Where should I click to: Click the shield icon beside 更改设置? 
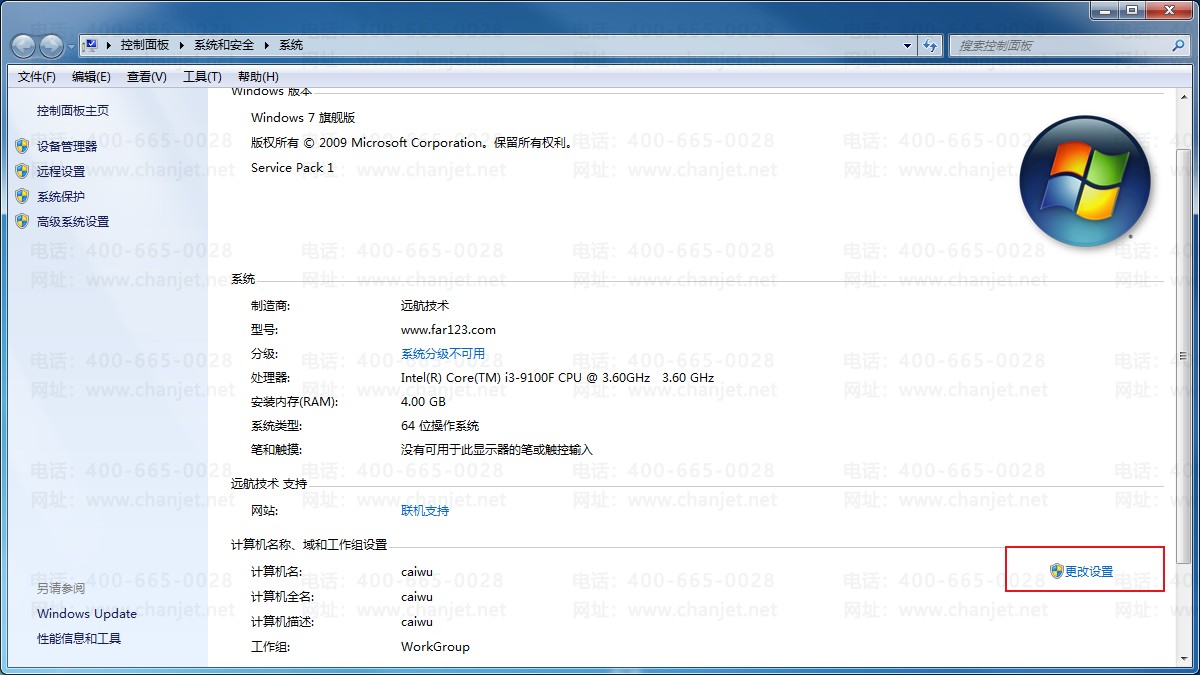click(x=1056, y=571)
